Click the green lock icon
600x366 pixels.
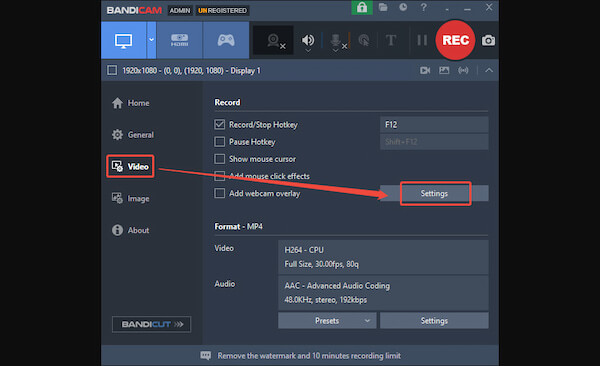pyautogui.click(x=362, y=7)
